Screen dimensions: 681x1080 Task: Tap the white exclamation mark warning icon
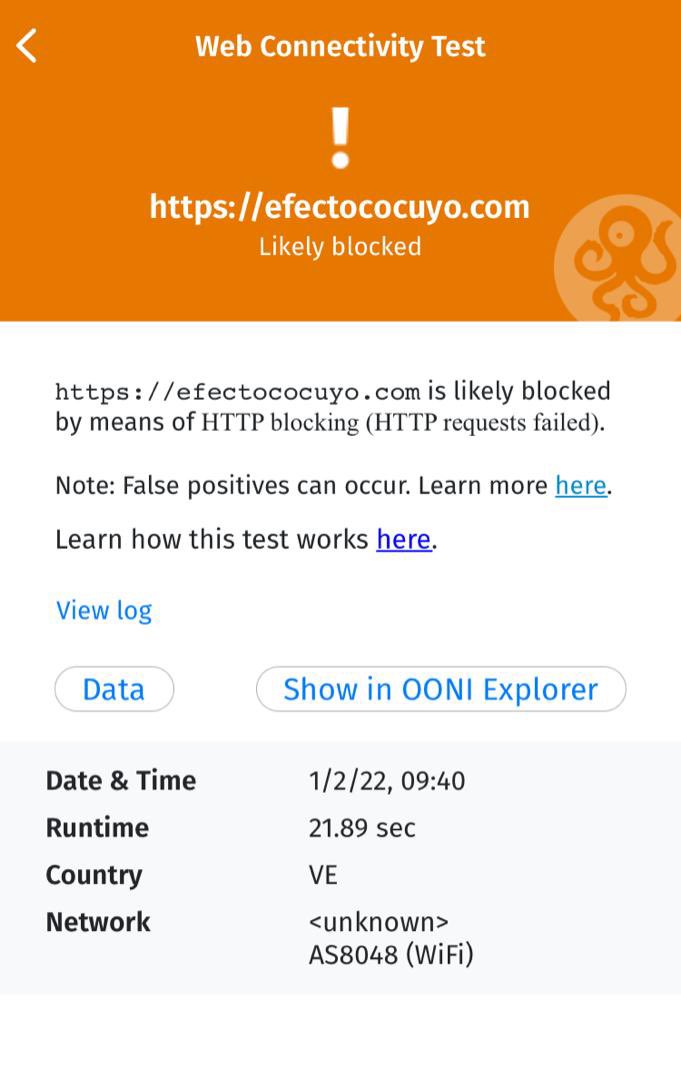[340, 138]
